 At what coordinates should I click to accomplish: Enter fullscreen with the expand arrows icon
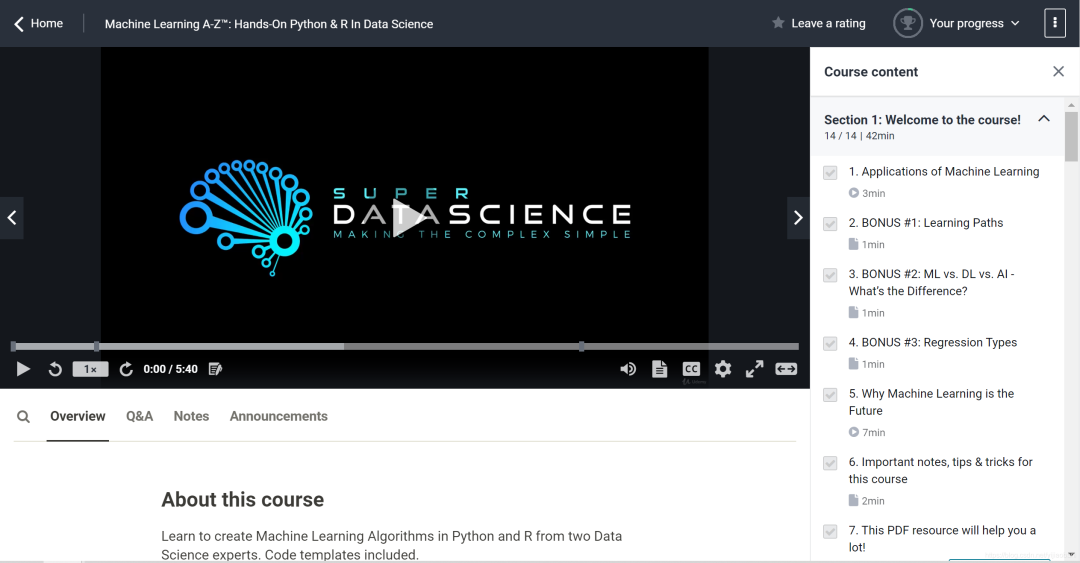tap(754, 369)
